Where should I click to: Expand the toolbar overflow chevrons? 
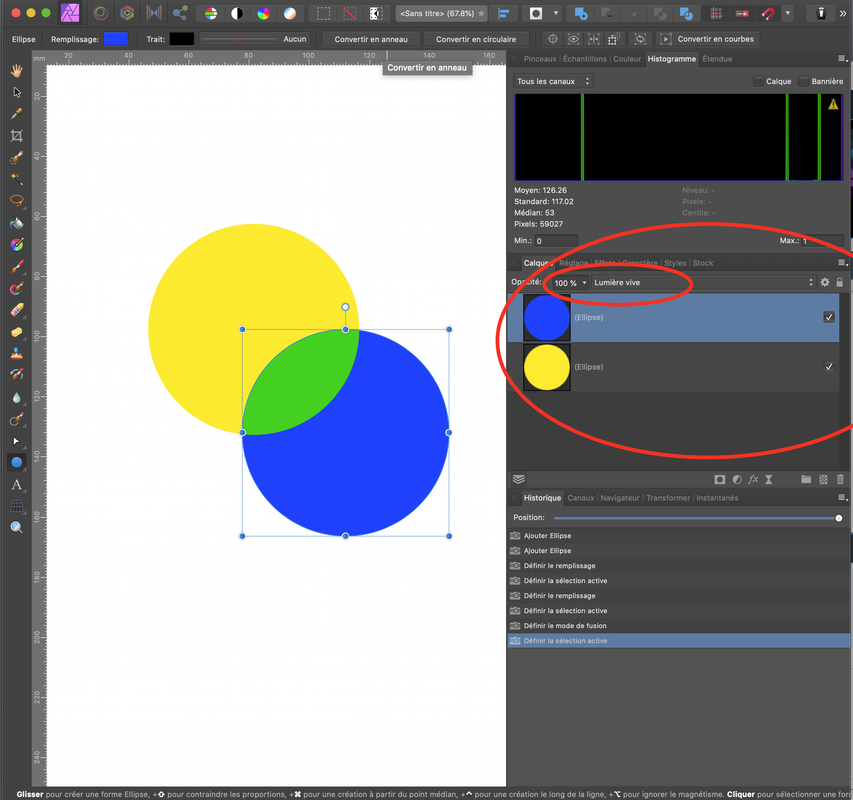tap(843, 14)
